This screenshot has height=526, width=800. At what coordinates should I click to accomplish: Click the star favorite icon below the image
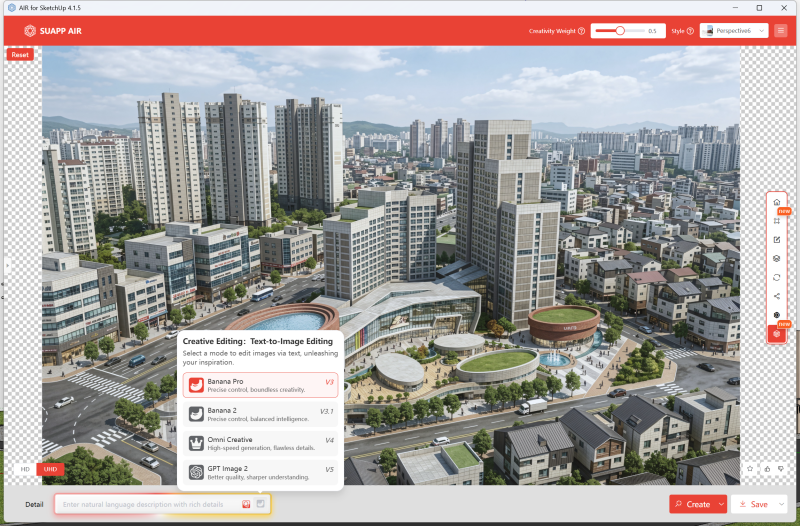pos(750,468)
